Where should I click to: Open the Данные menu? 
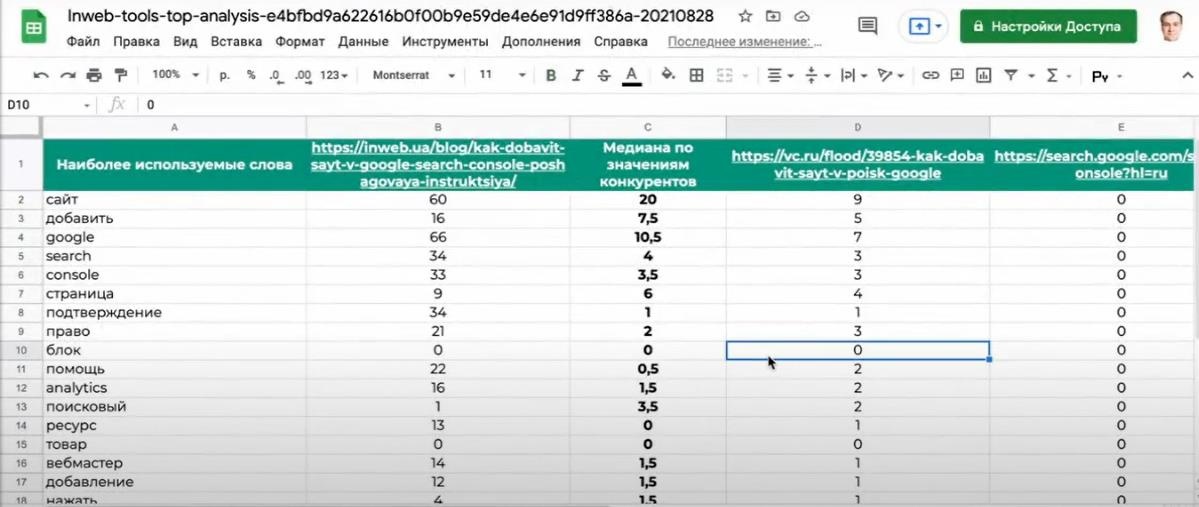[x=363, y=42]
